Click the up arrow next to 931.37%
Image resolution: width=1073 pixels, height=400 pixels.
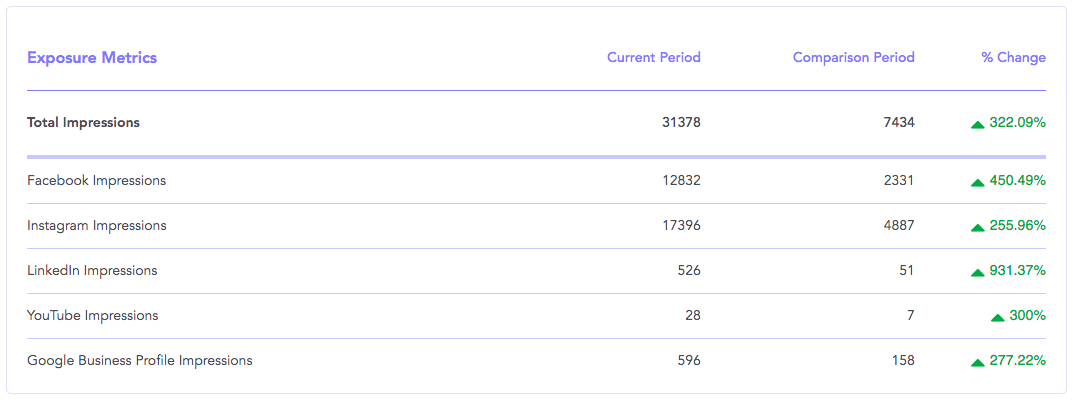pos(977,273)
